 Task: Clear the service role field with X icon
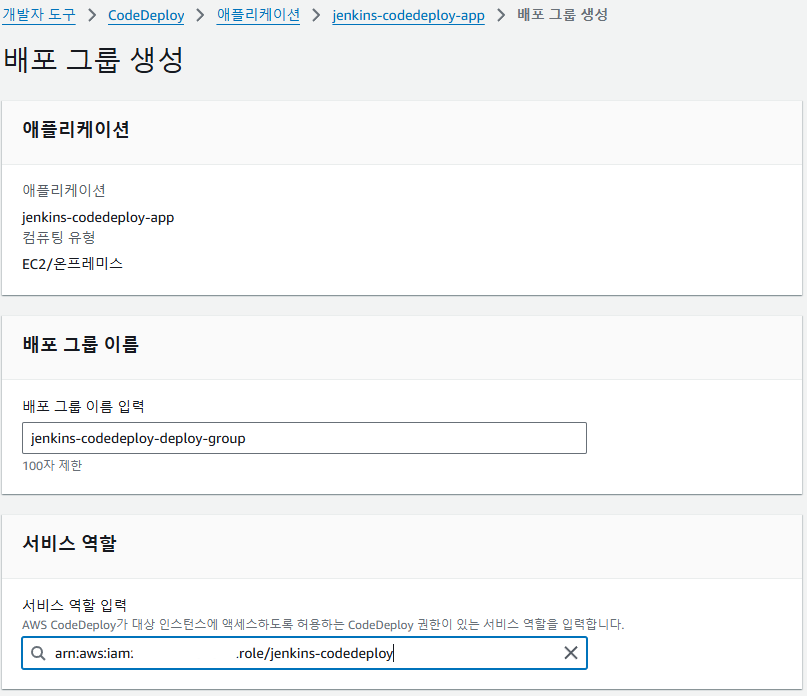tap(571, 653)
